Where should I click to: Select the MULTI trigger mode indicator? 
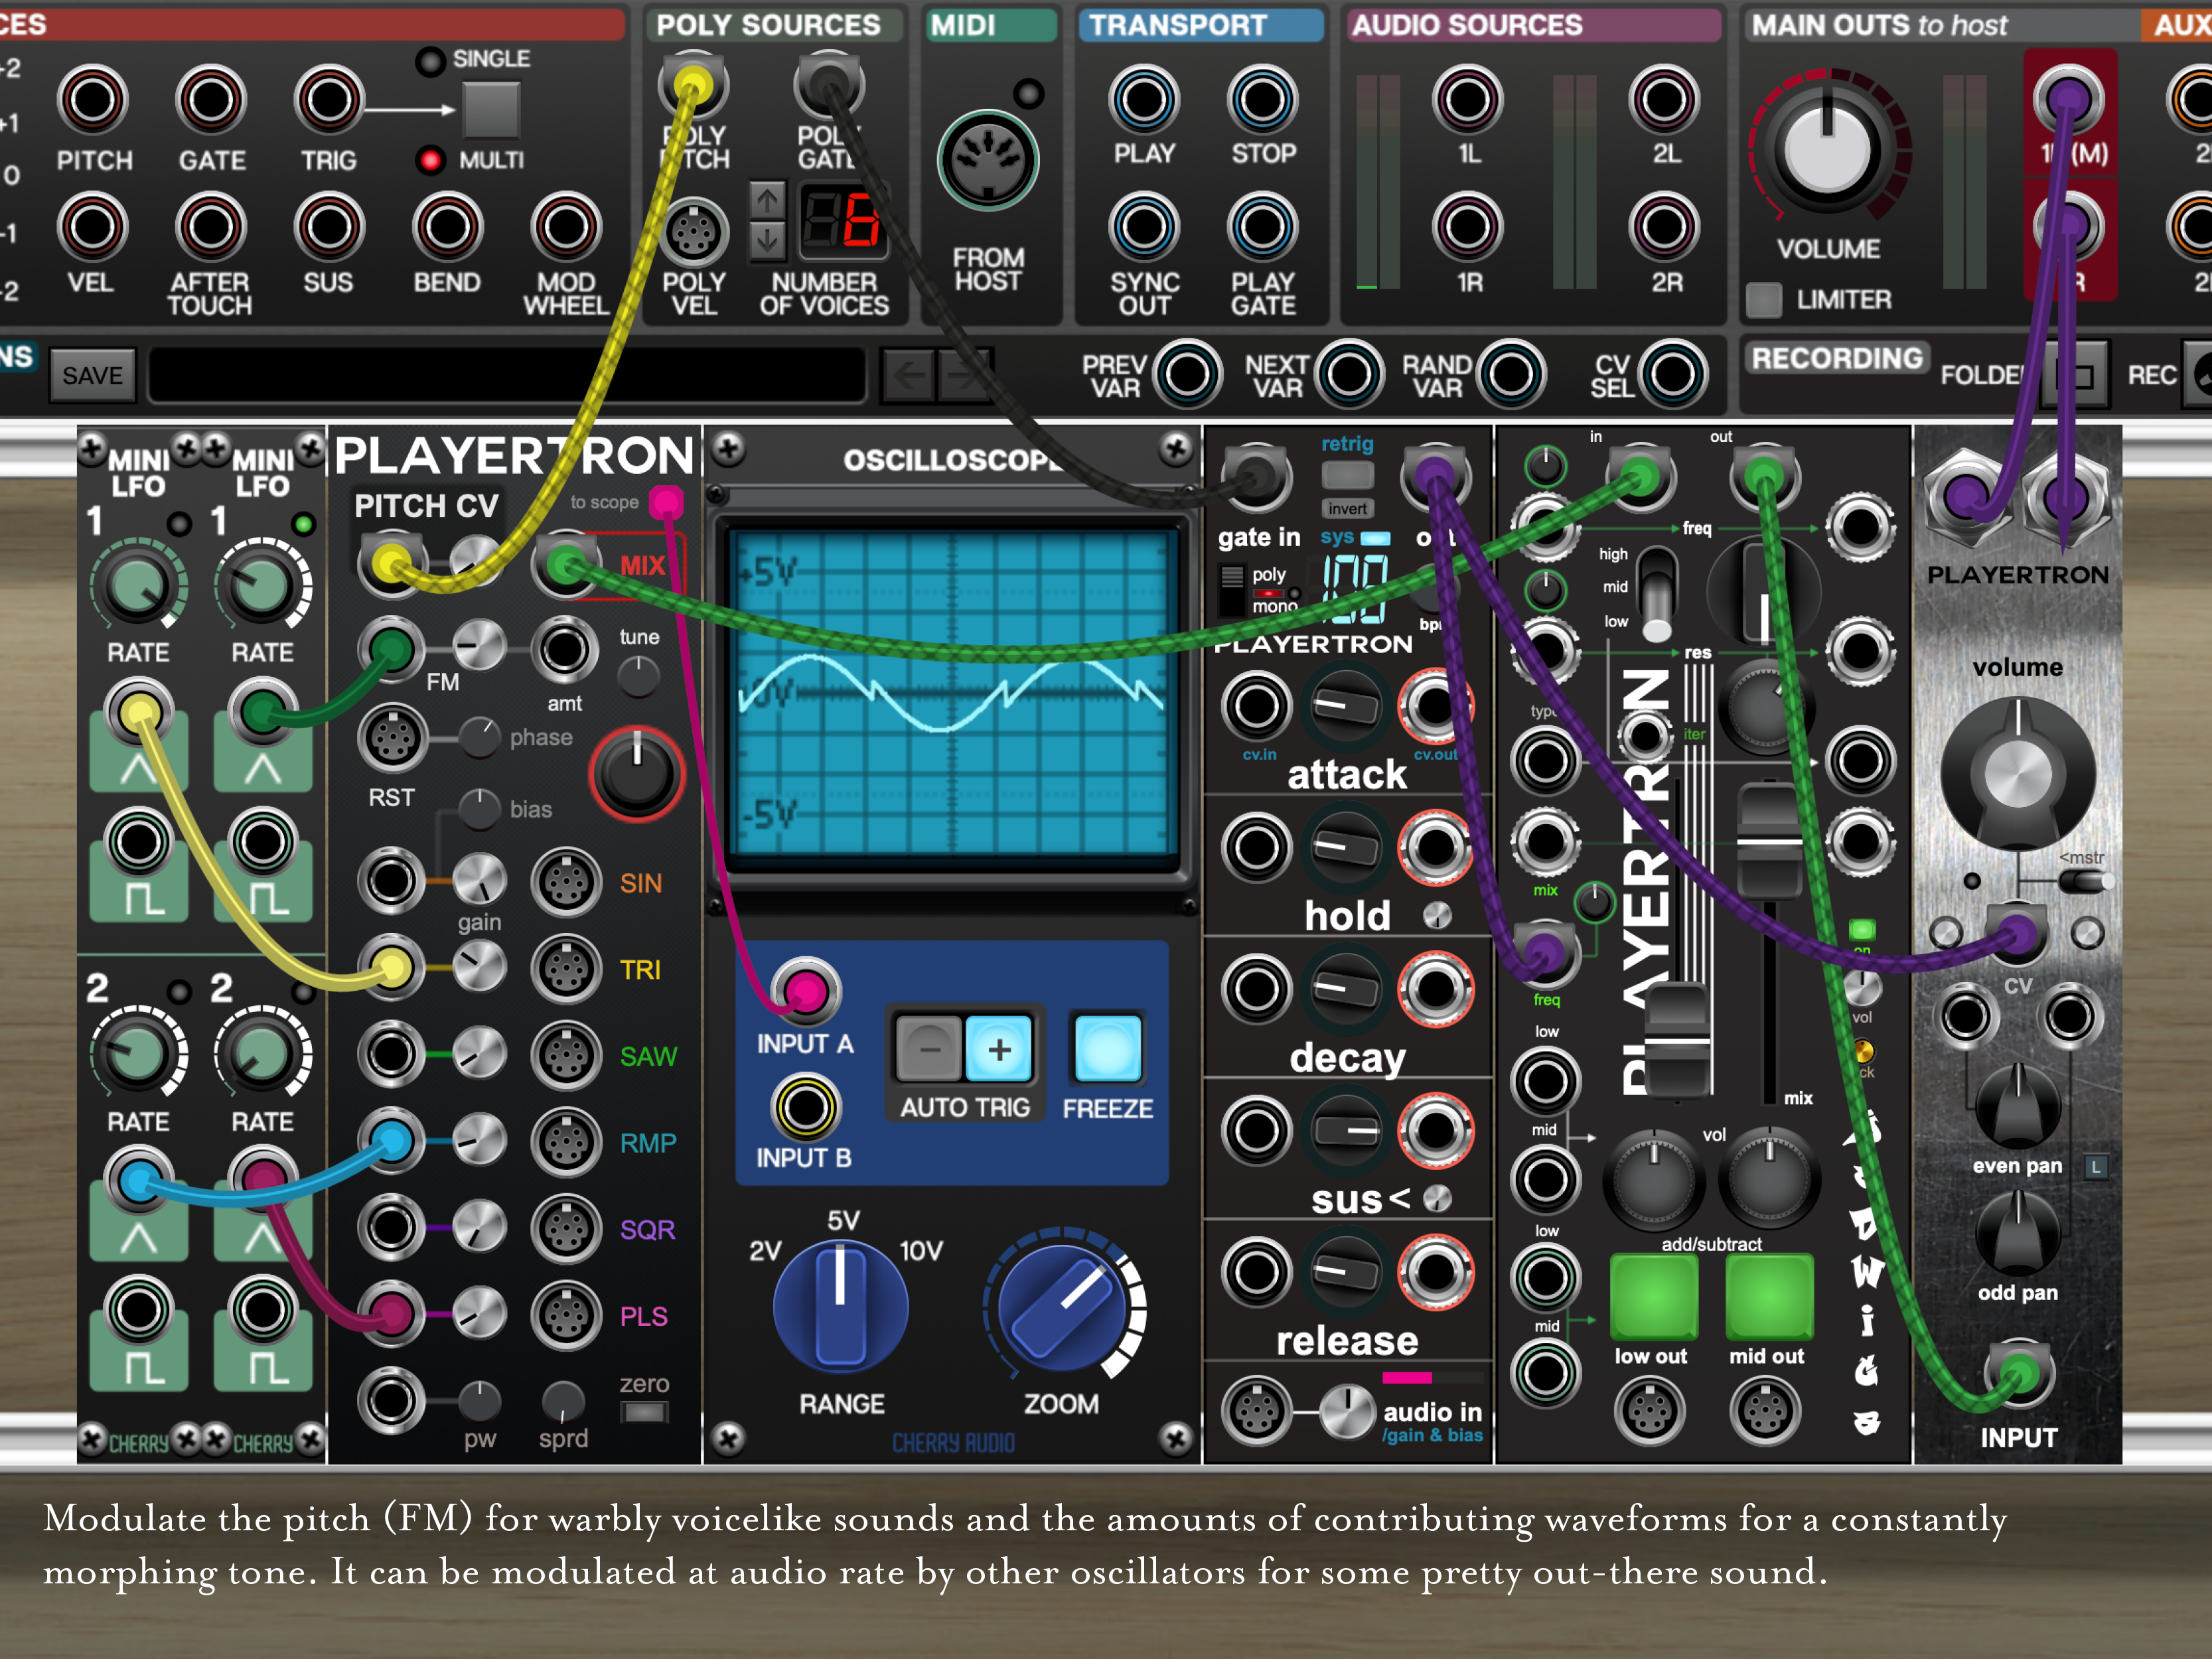pos(430,160)
